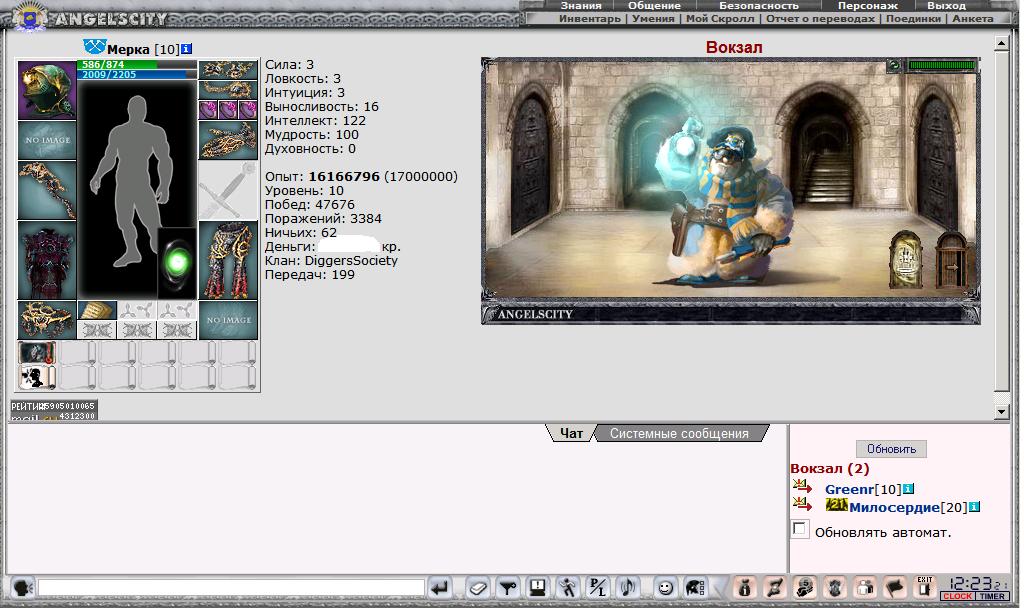Image resolution: width=1024 pixels, height=608 pixels.
Task: Click the equipped dark red armor slot
Action: 47,260
